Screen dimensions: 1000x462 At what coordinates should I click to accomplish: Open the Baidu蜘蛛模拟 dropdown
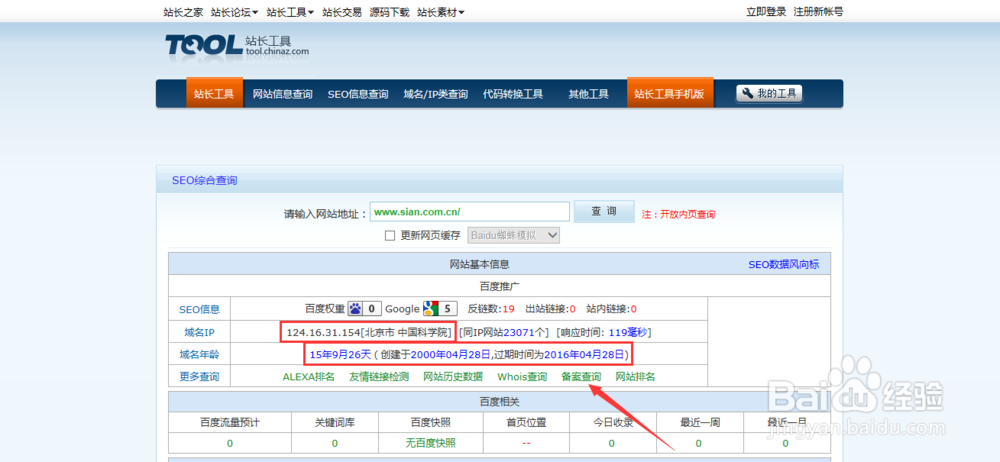tap(514, 235)
